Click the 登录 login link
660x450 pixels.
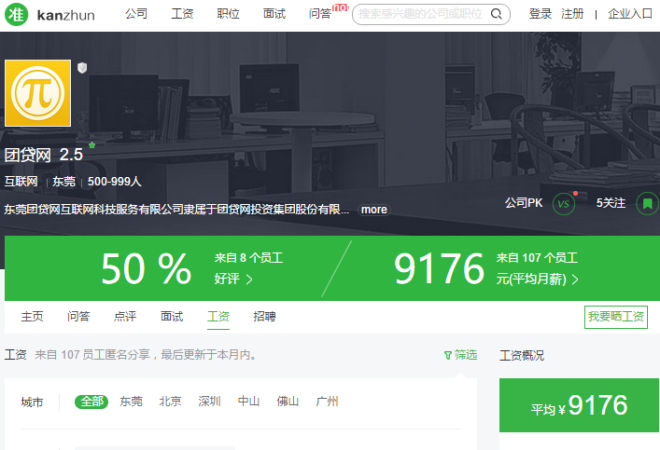click(x=540, y=14)
